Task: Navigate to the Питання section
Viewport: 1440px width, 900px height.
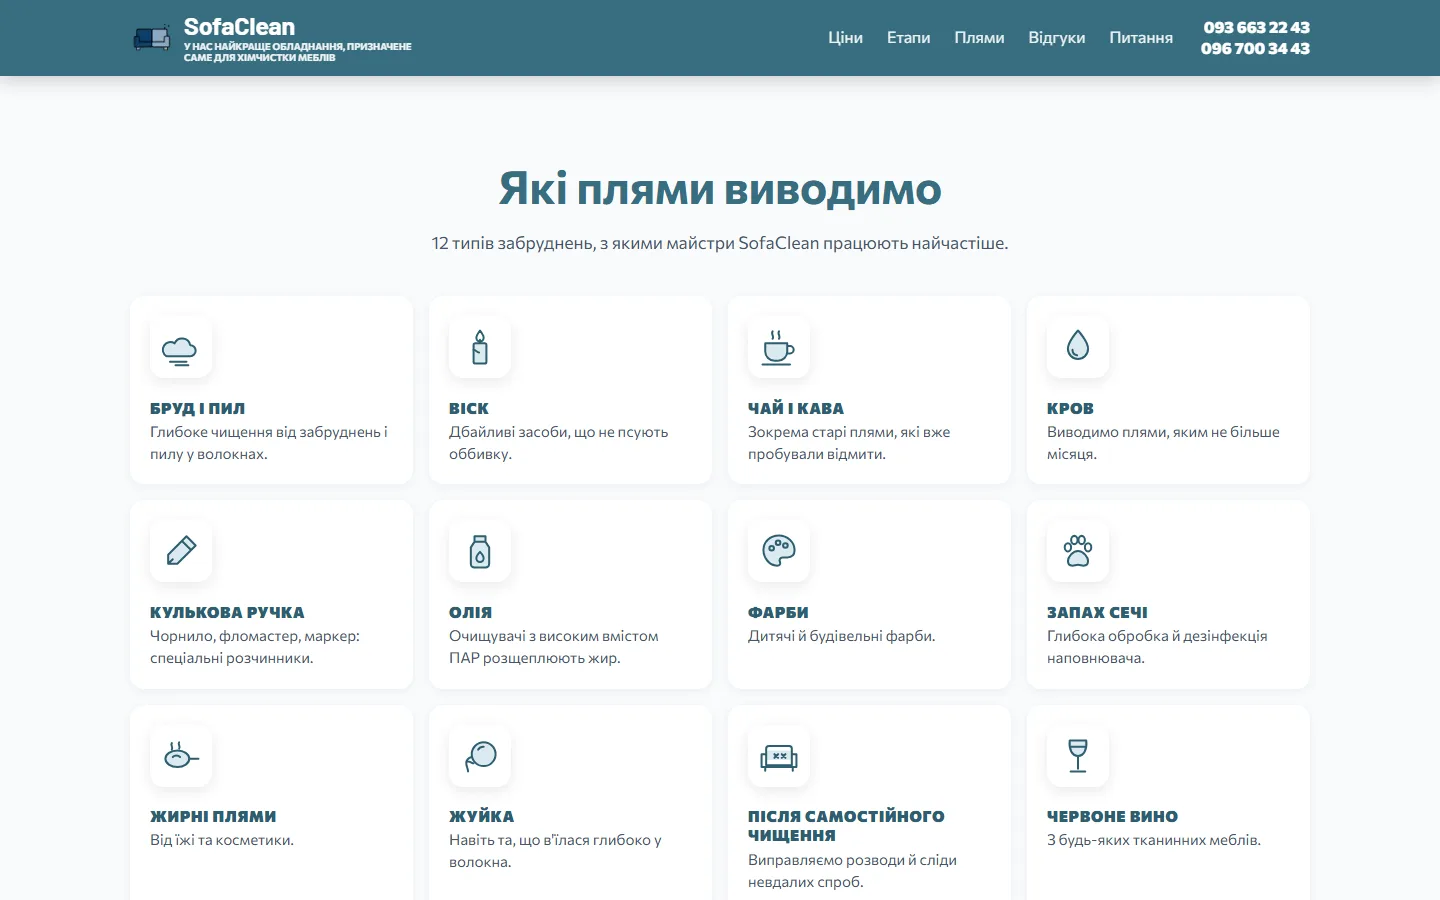Action: [x=1141, y=38]
